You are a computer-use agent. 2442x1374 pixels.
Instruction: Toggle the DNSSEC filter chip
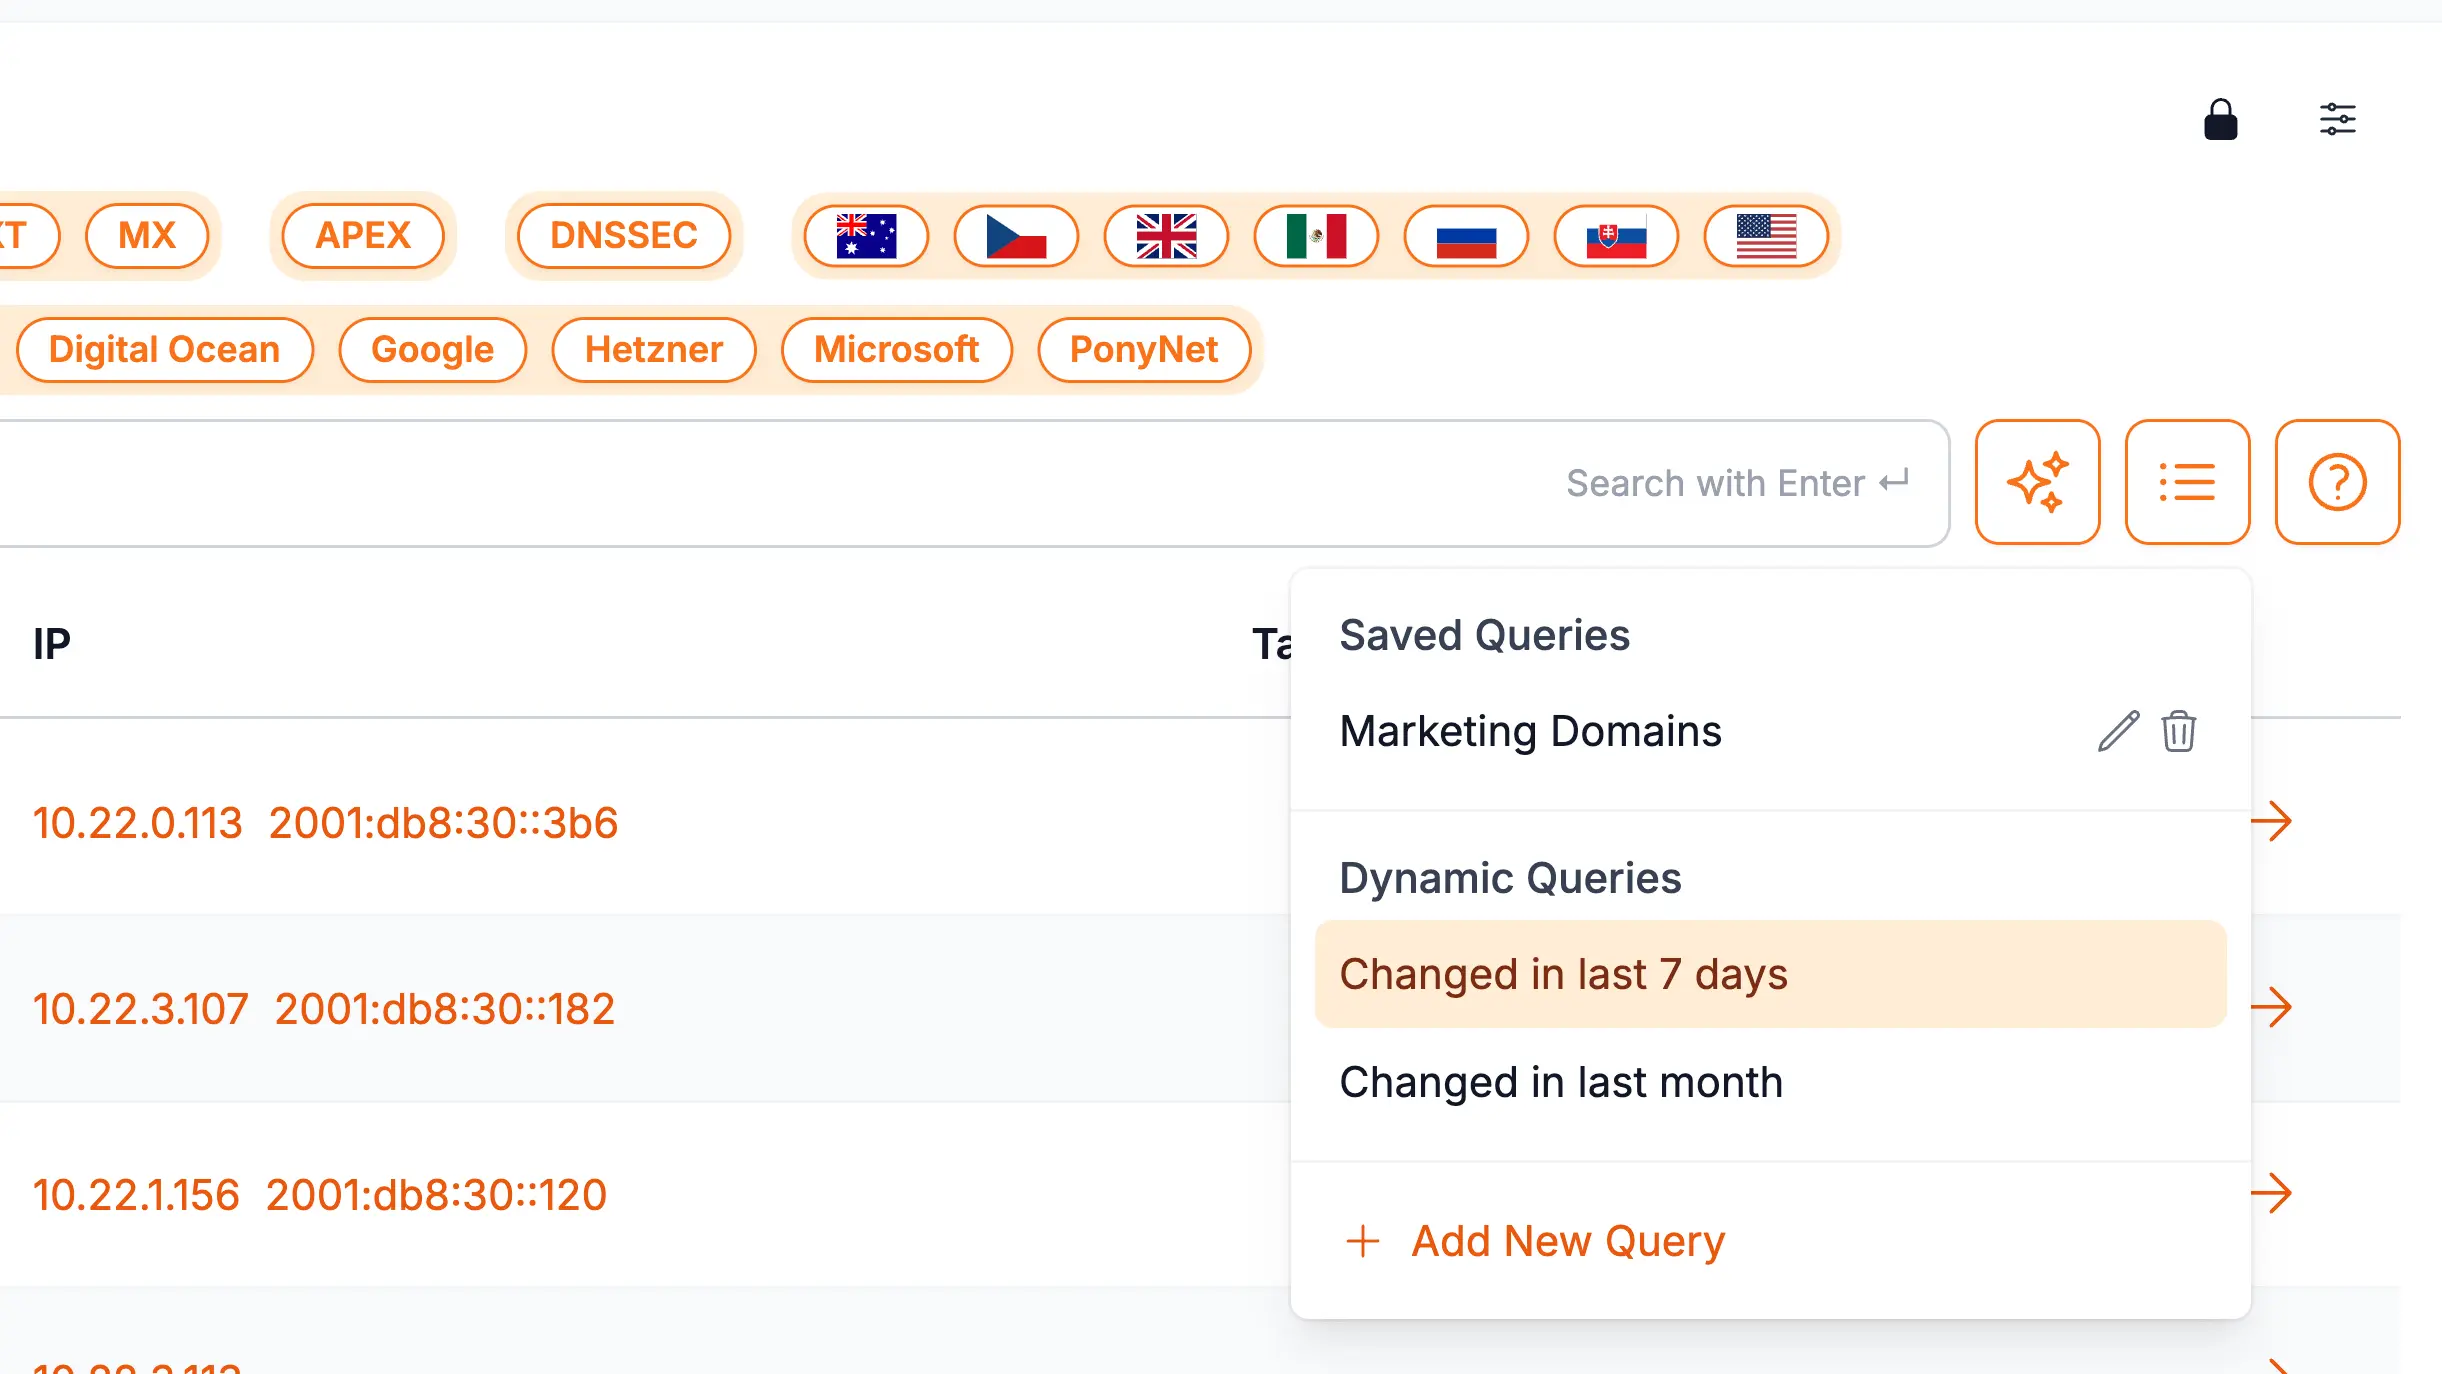[624, 236]
